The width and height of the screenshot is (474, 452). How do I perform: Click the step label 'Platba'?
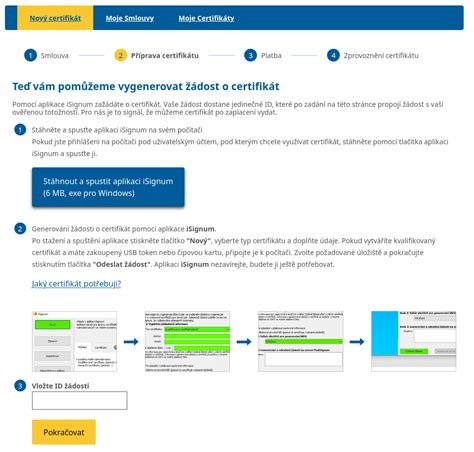click(x=271, y=55)
